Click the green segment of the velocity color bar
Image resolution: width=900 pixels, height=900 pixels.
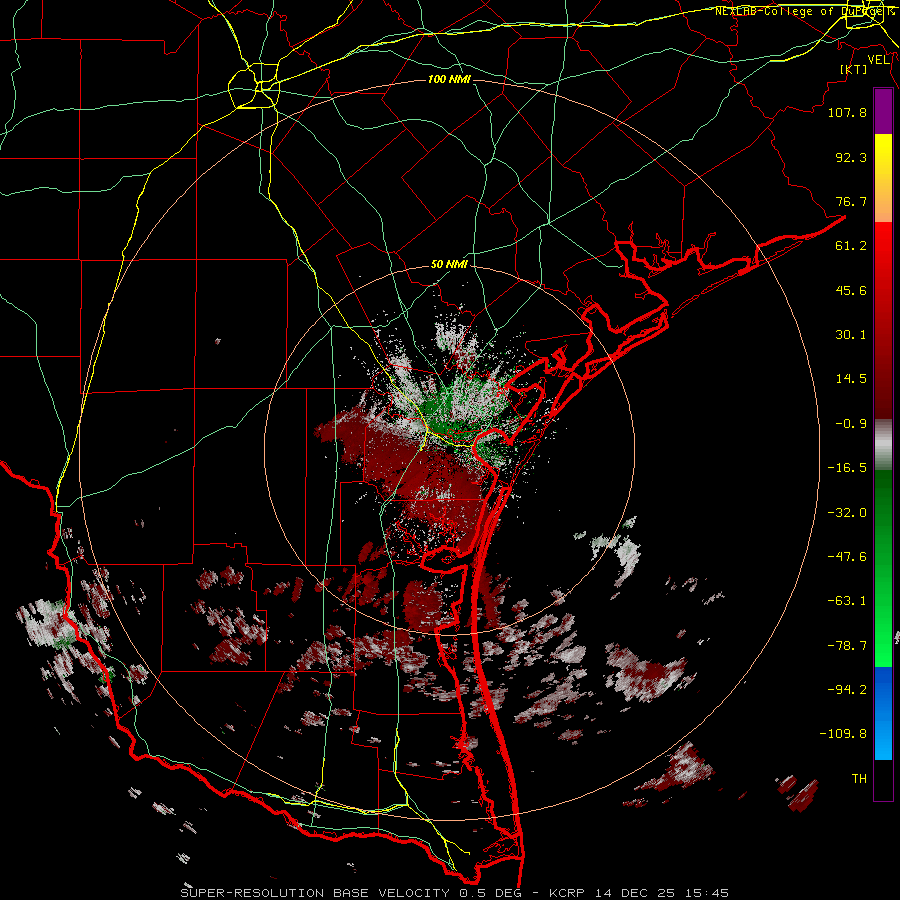point(883,568)
